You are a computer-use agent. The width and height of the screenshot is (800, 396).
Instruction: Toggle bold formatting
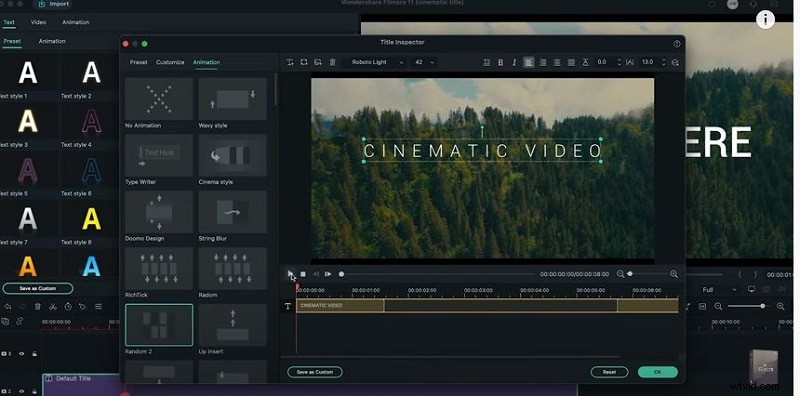click(x=501, y=62)
